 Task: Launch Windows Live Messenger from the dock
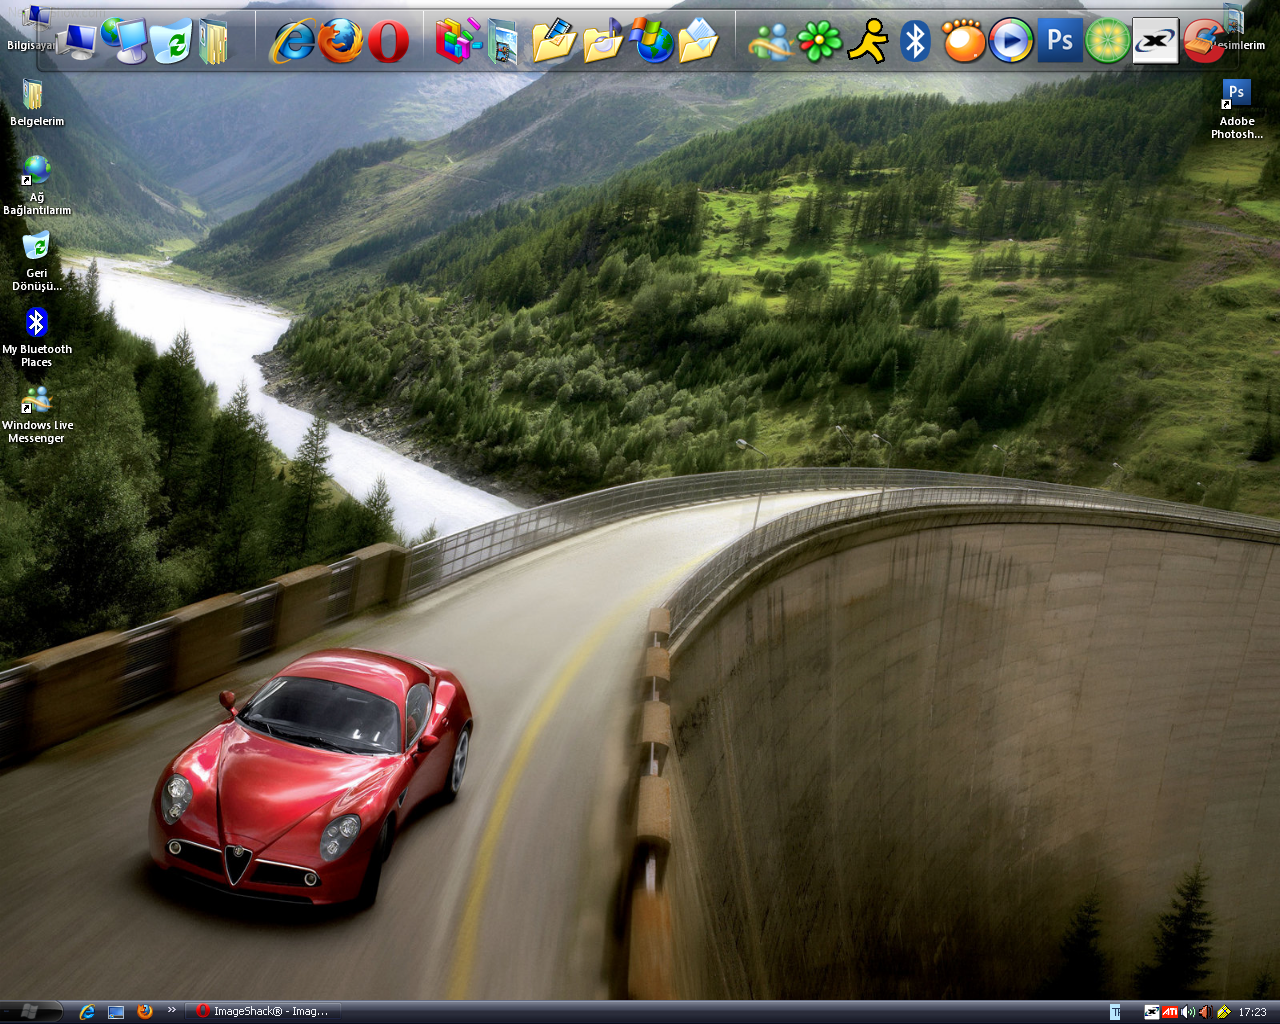(x=771, y=42)
